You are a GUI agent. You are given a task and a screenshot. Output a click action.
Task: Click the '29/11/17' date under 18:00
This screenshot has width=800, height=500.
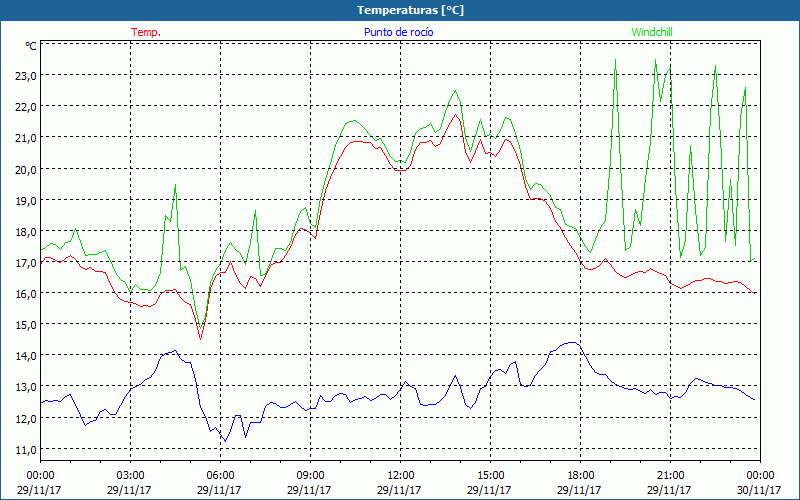(x=579, y=490)
